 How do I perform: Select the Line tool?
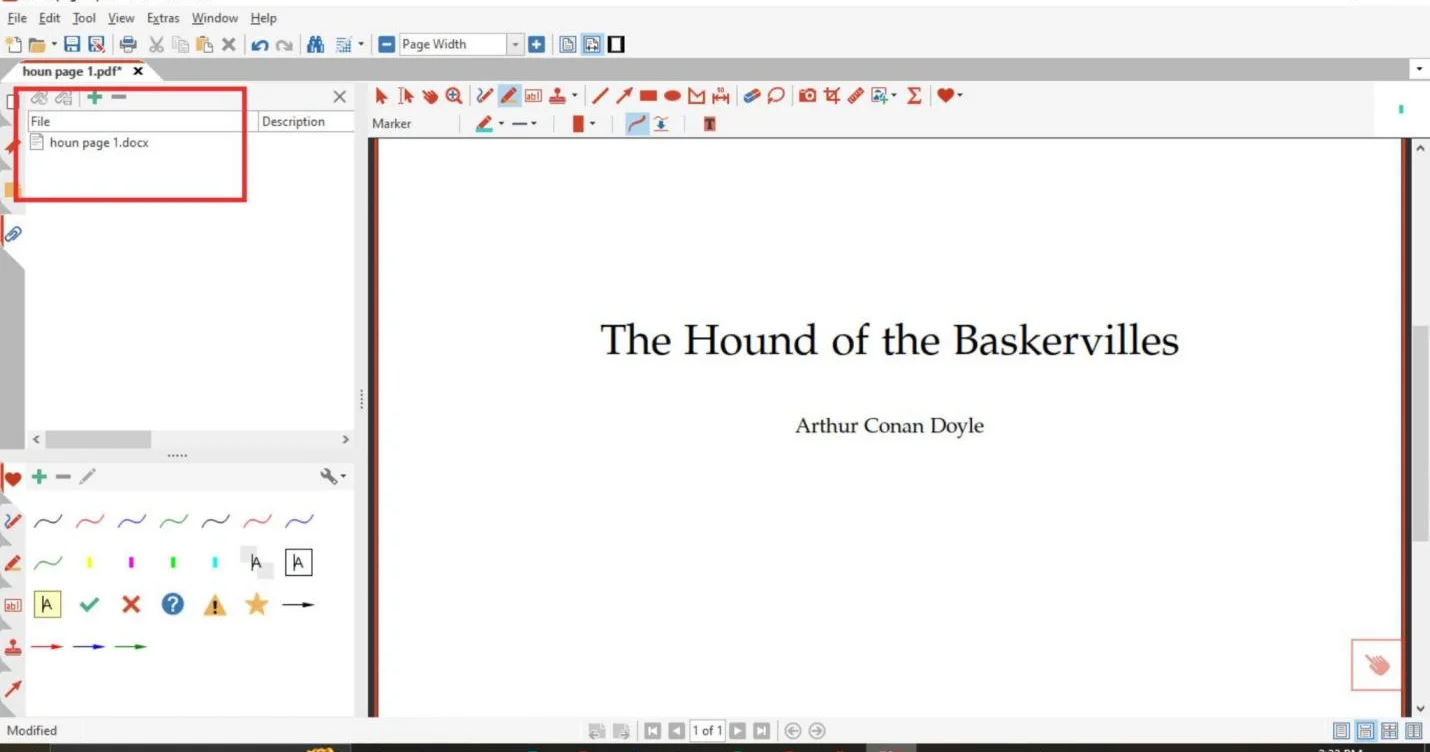pyautogui.click(x=600, y=96)
